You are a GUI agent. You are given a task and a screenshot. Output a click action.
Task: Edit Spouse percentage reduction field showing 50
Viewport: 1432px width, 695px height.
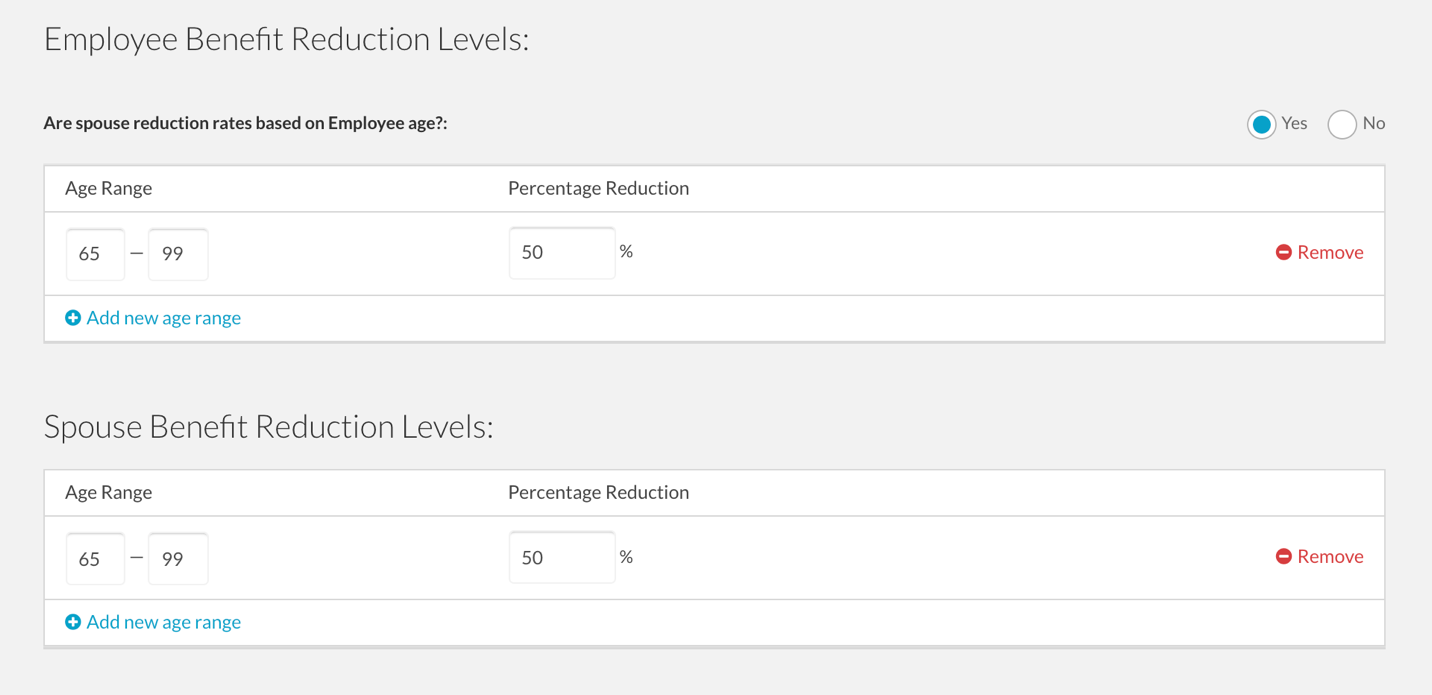click(562, 557)
